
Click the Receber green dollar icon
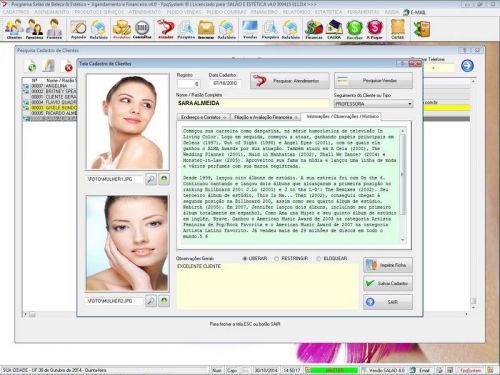pyautogui.click(x=354, y=29)
